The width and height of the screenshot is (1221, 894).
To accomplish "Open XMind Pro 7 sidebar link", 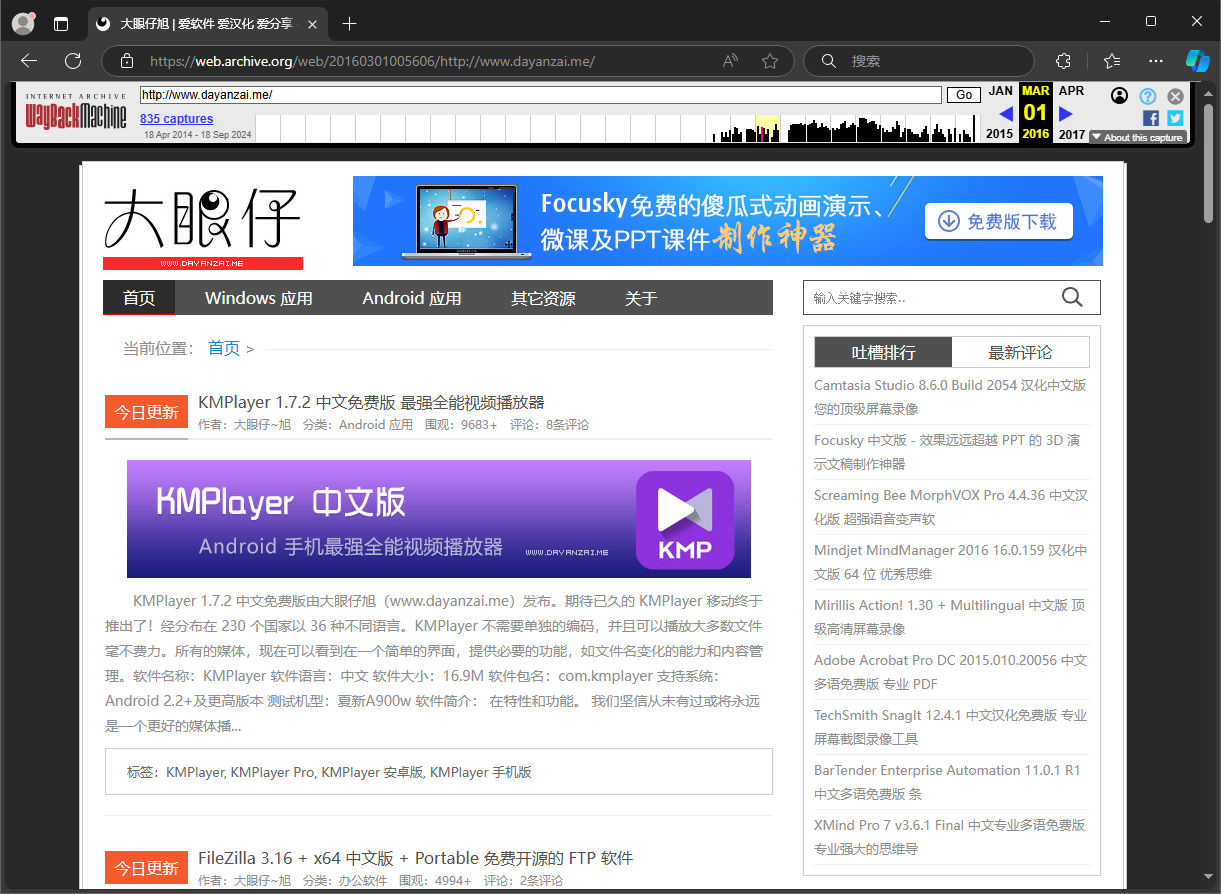I will coord(949,837).
